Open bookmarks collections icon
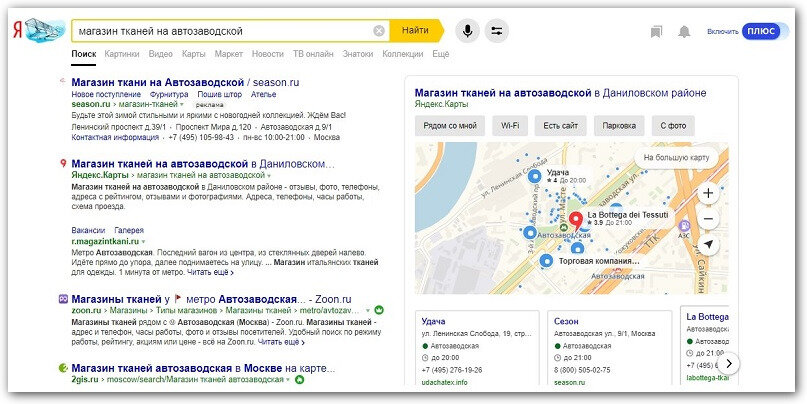Viewport: 807px width, 404px height. pyautogui.click(x=656, y=32)
